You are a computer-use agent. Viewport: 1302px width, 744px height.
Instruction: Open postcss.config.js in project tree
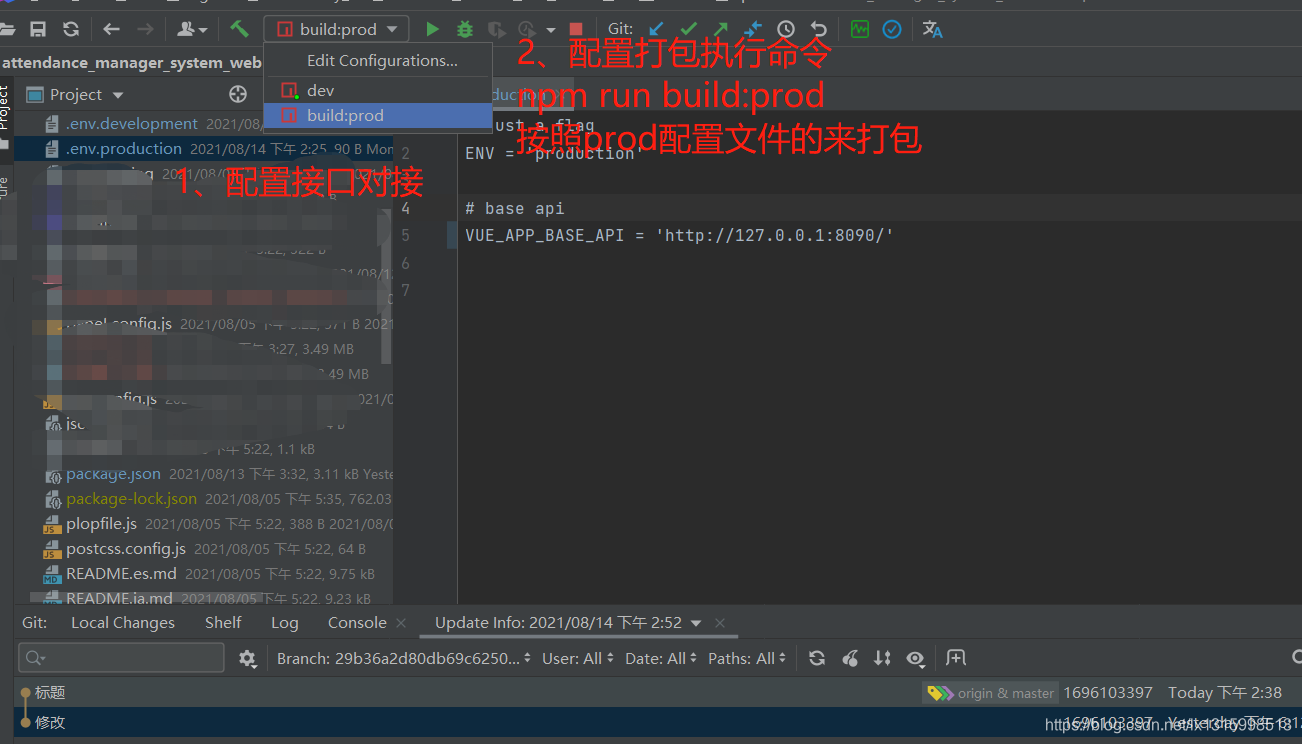point(126,548)
